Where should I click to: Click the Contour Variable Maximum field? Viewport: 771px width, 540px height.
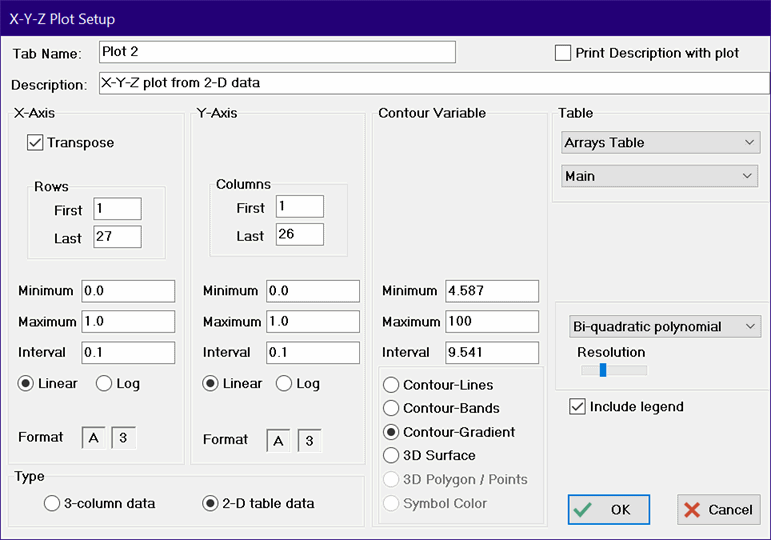click(x=493, y=322)
